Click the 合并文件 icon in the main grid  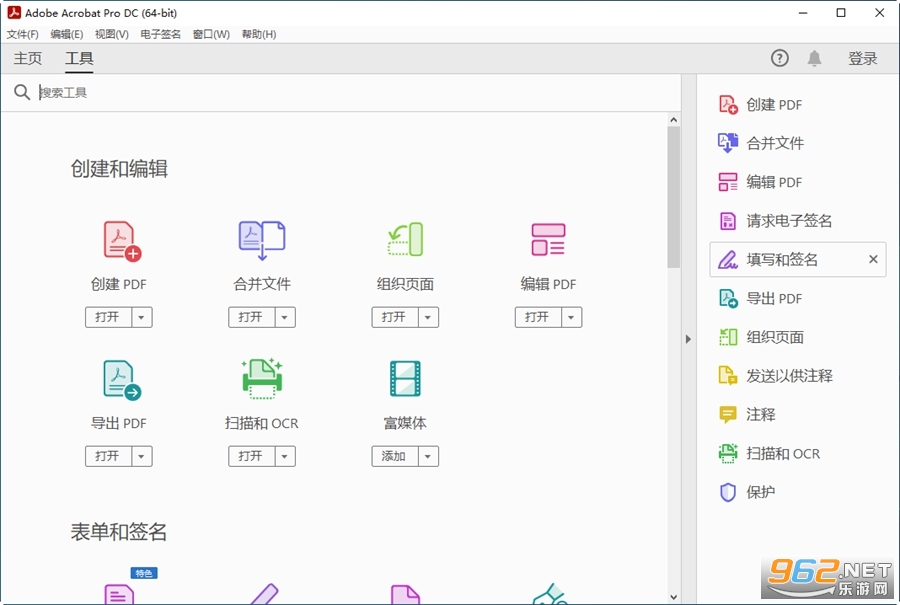click(x=262, y=241)
